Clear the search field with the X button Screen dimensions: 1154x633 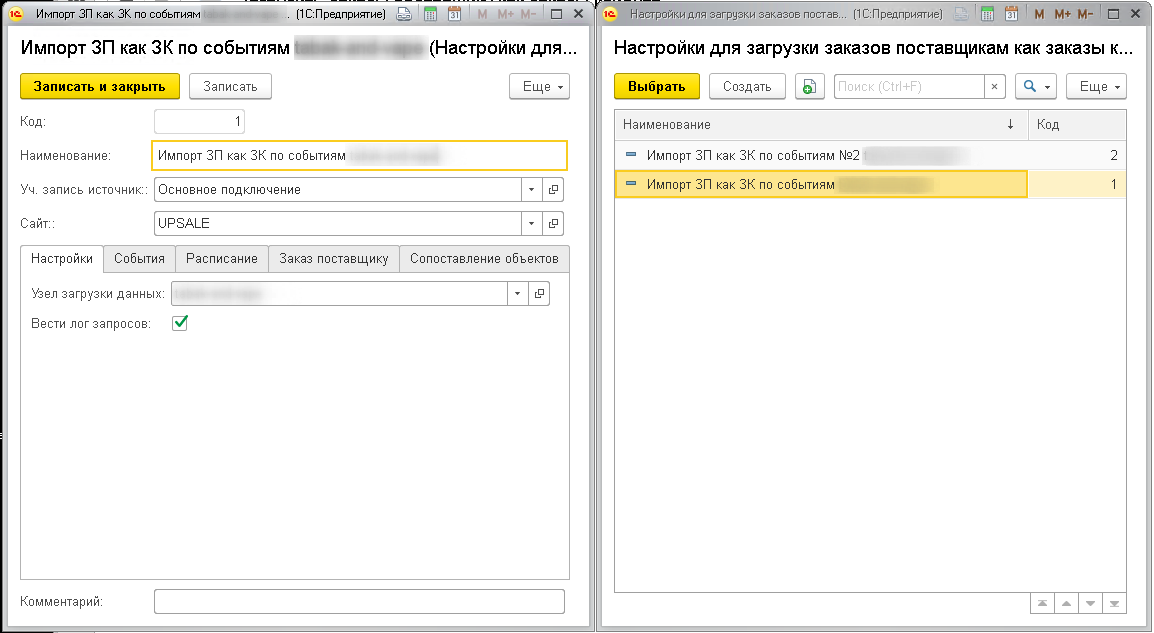(994, 87)
